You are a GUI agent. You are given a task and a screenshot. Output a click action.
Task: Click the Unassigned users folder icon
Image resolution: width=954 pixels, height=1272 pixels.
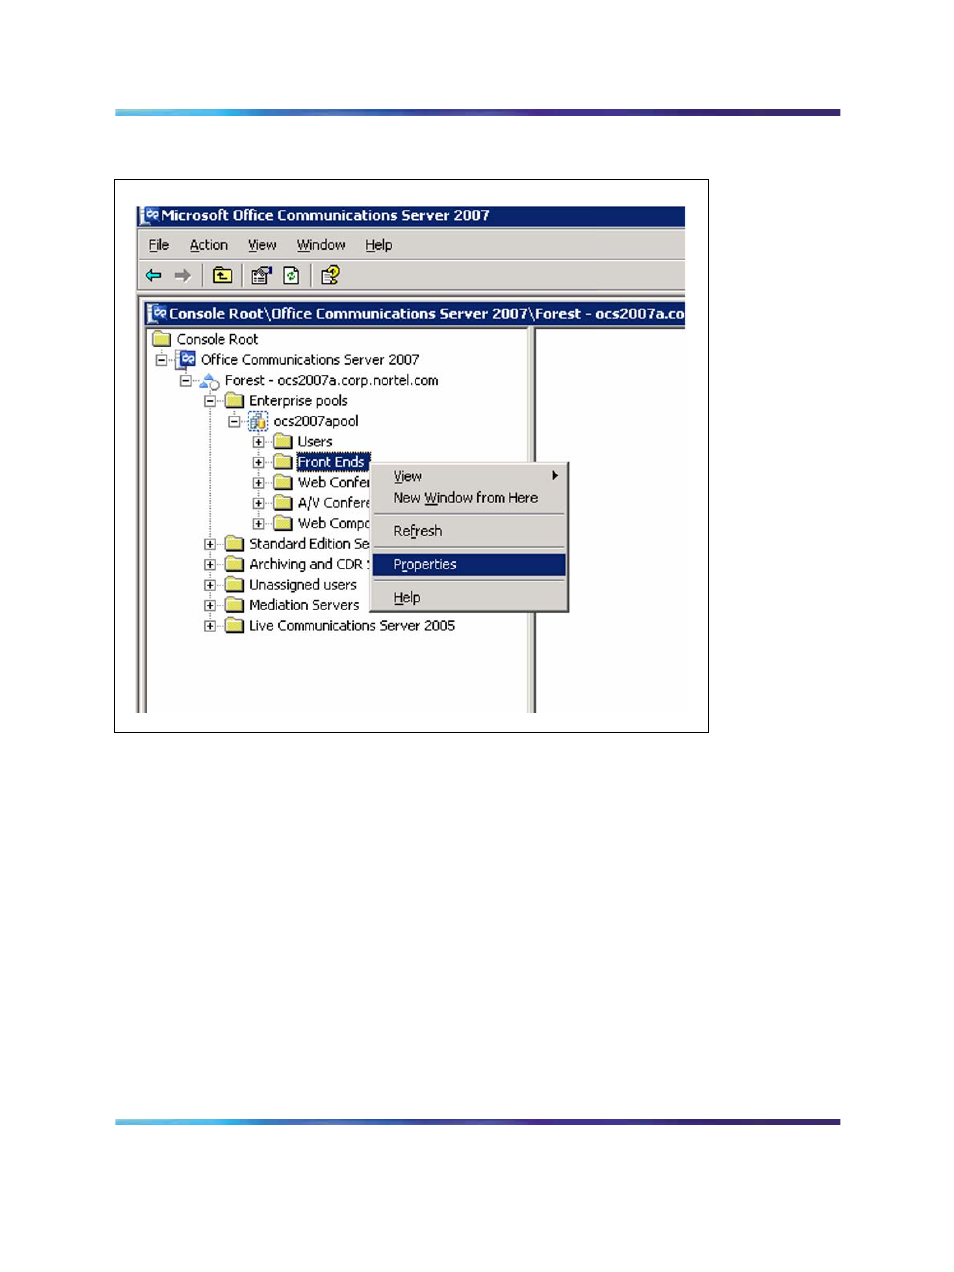pyautogui.click(x=235, y=585)
